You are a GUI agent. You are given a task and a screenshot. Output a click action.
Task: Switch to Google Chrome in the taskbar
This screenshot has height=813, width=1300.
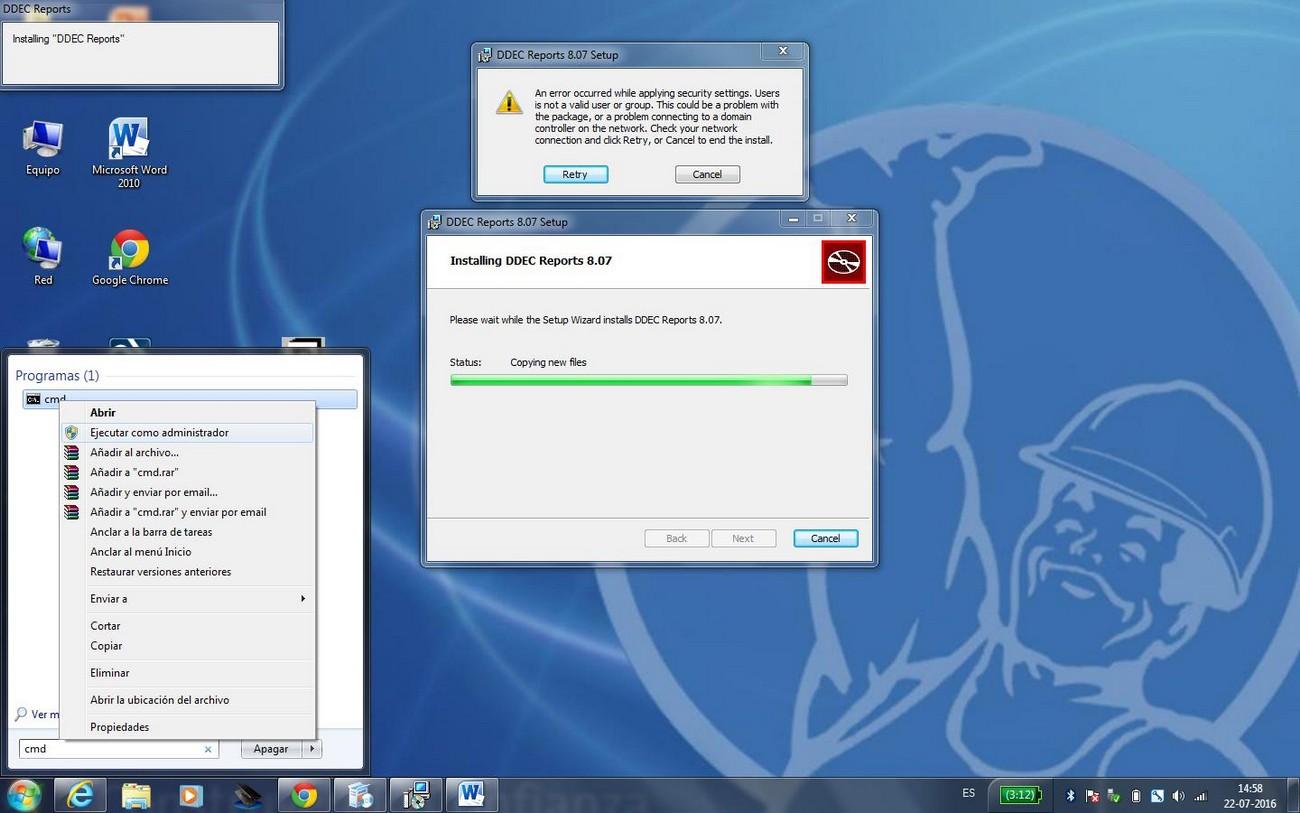point(303,795)
